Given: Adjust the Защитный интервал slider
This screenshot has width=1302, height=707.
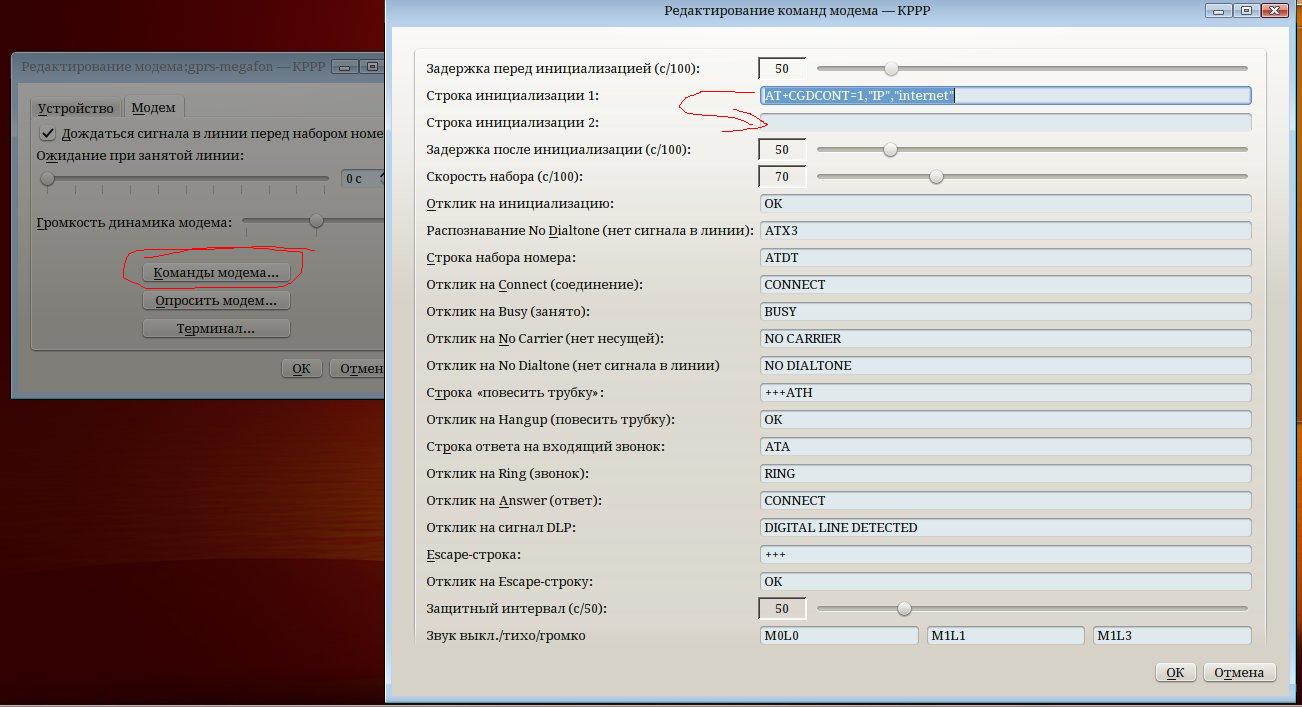Looking at the screenshot, I should pos(1032,609).
